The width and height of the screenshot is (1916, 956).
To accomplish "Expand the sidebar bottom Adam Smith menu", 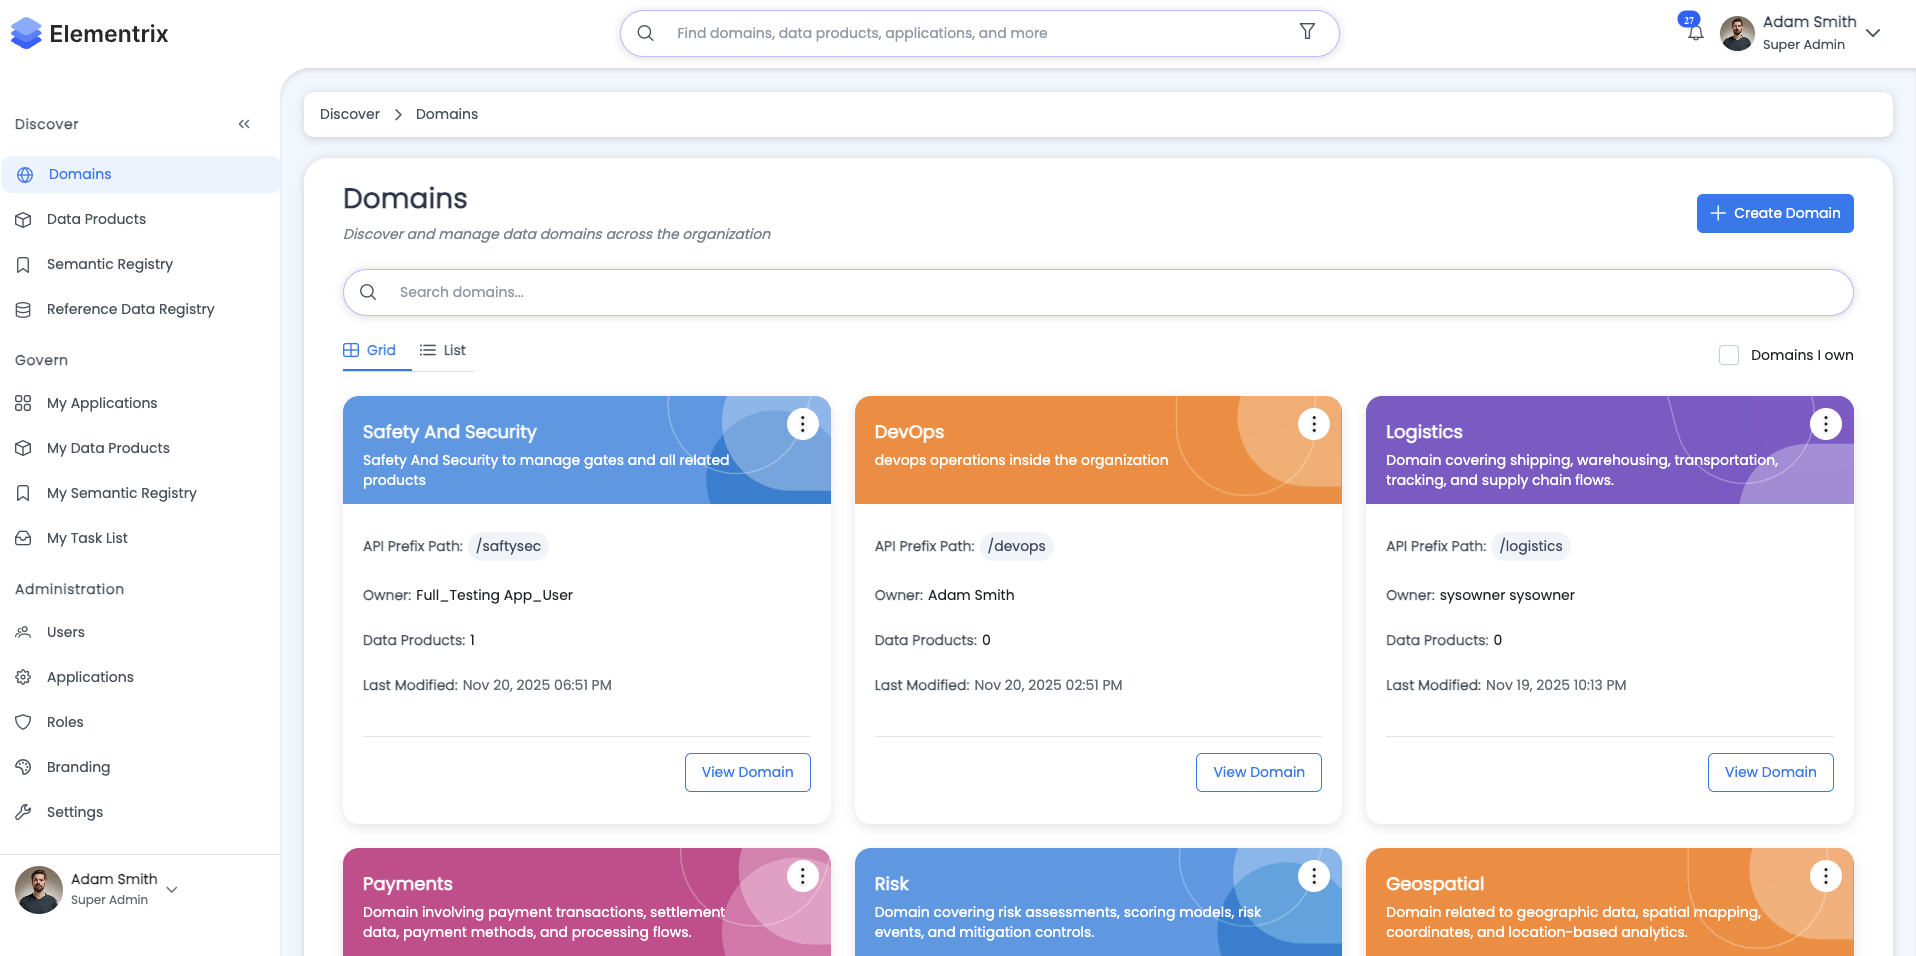I will point(172,889).
